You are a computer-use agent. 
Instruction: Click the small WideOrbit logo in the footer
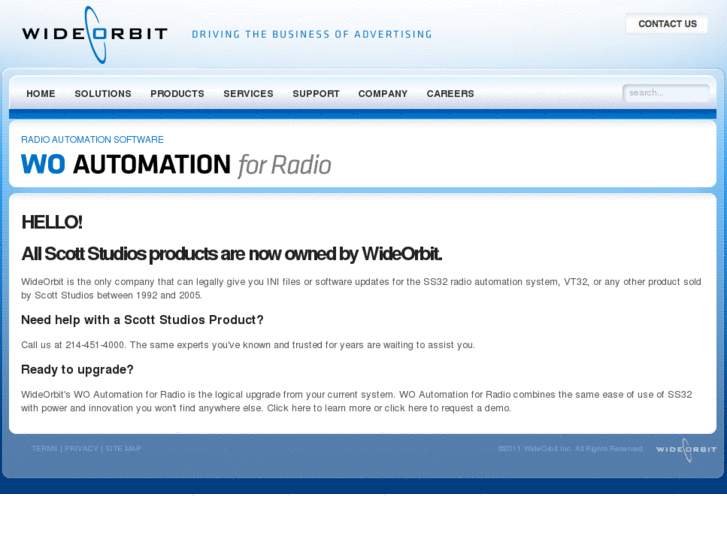tap(686, 450)
